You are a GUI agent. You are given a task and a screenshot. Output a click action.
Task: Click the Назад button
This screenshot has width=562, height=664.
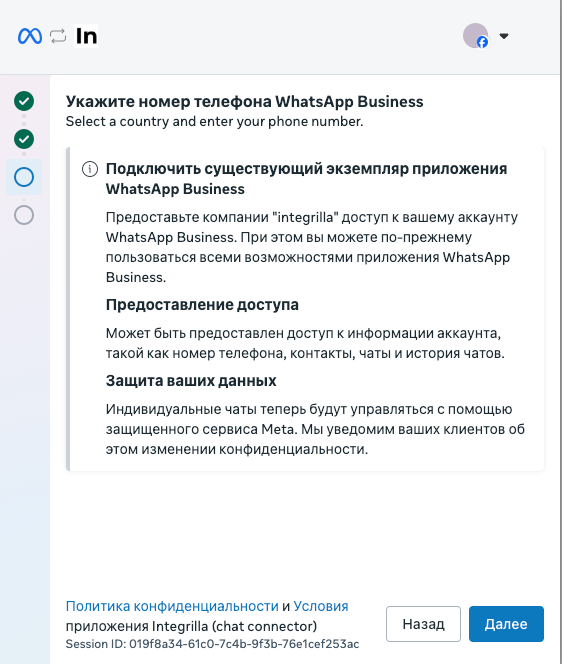(423, 624)
